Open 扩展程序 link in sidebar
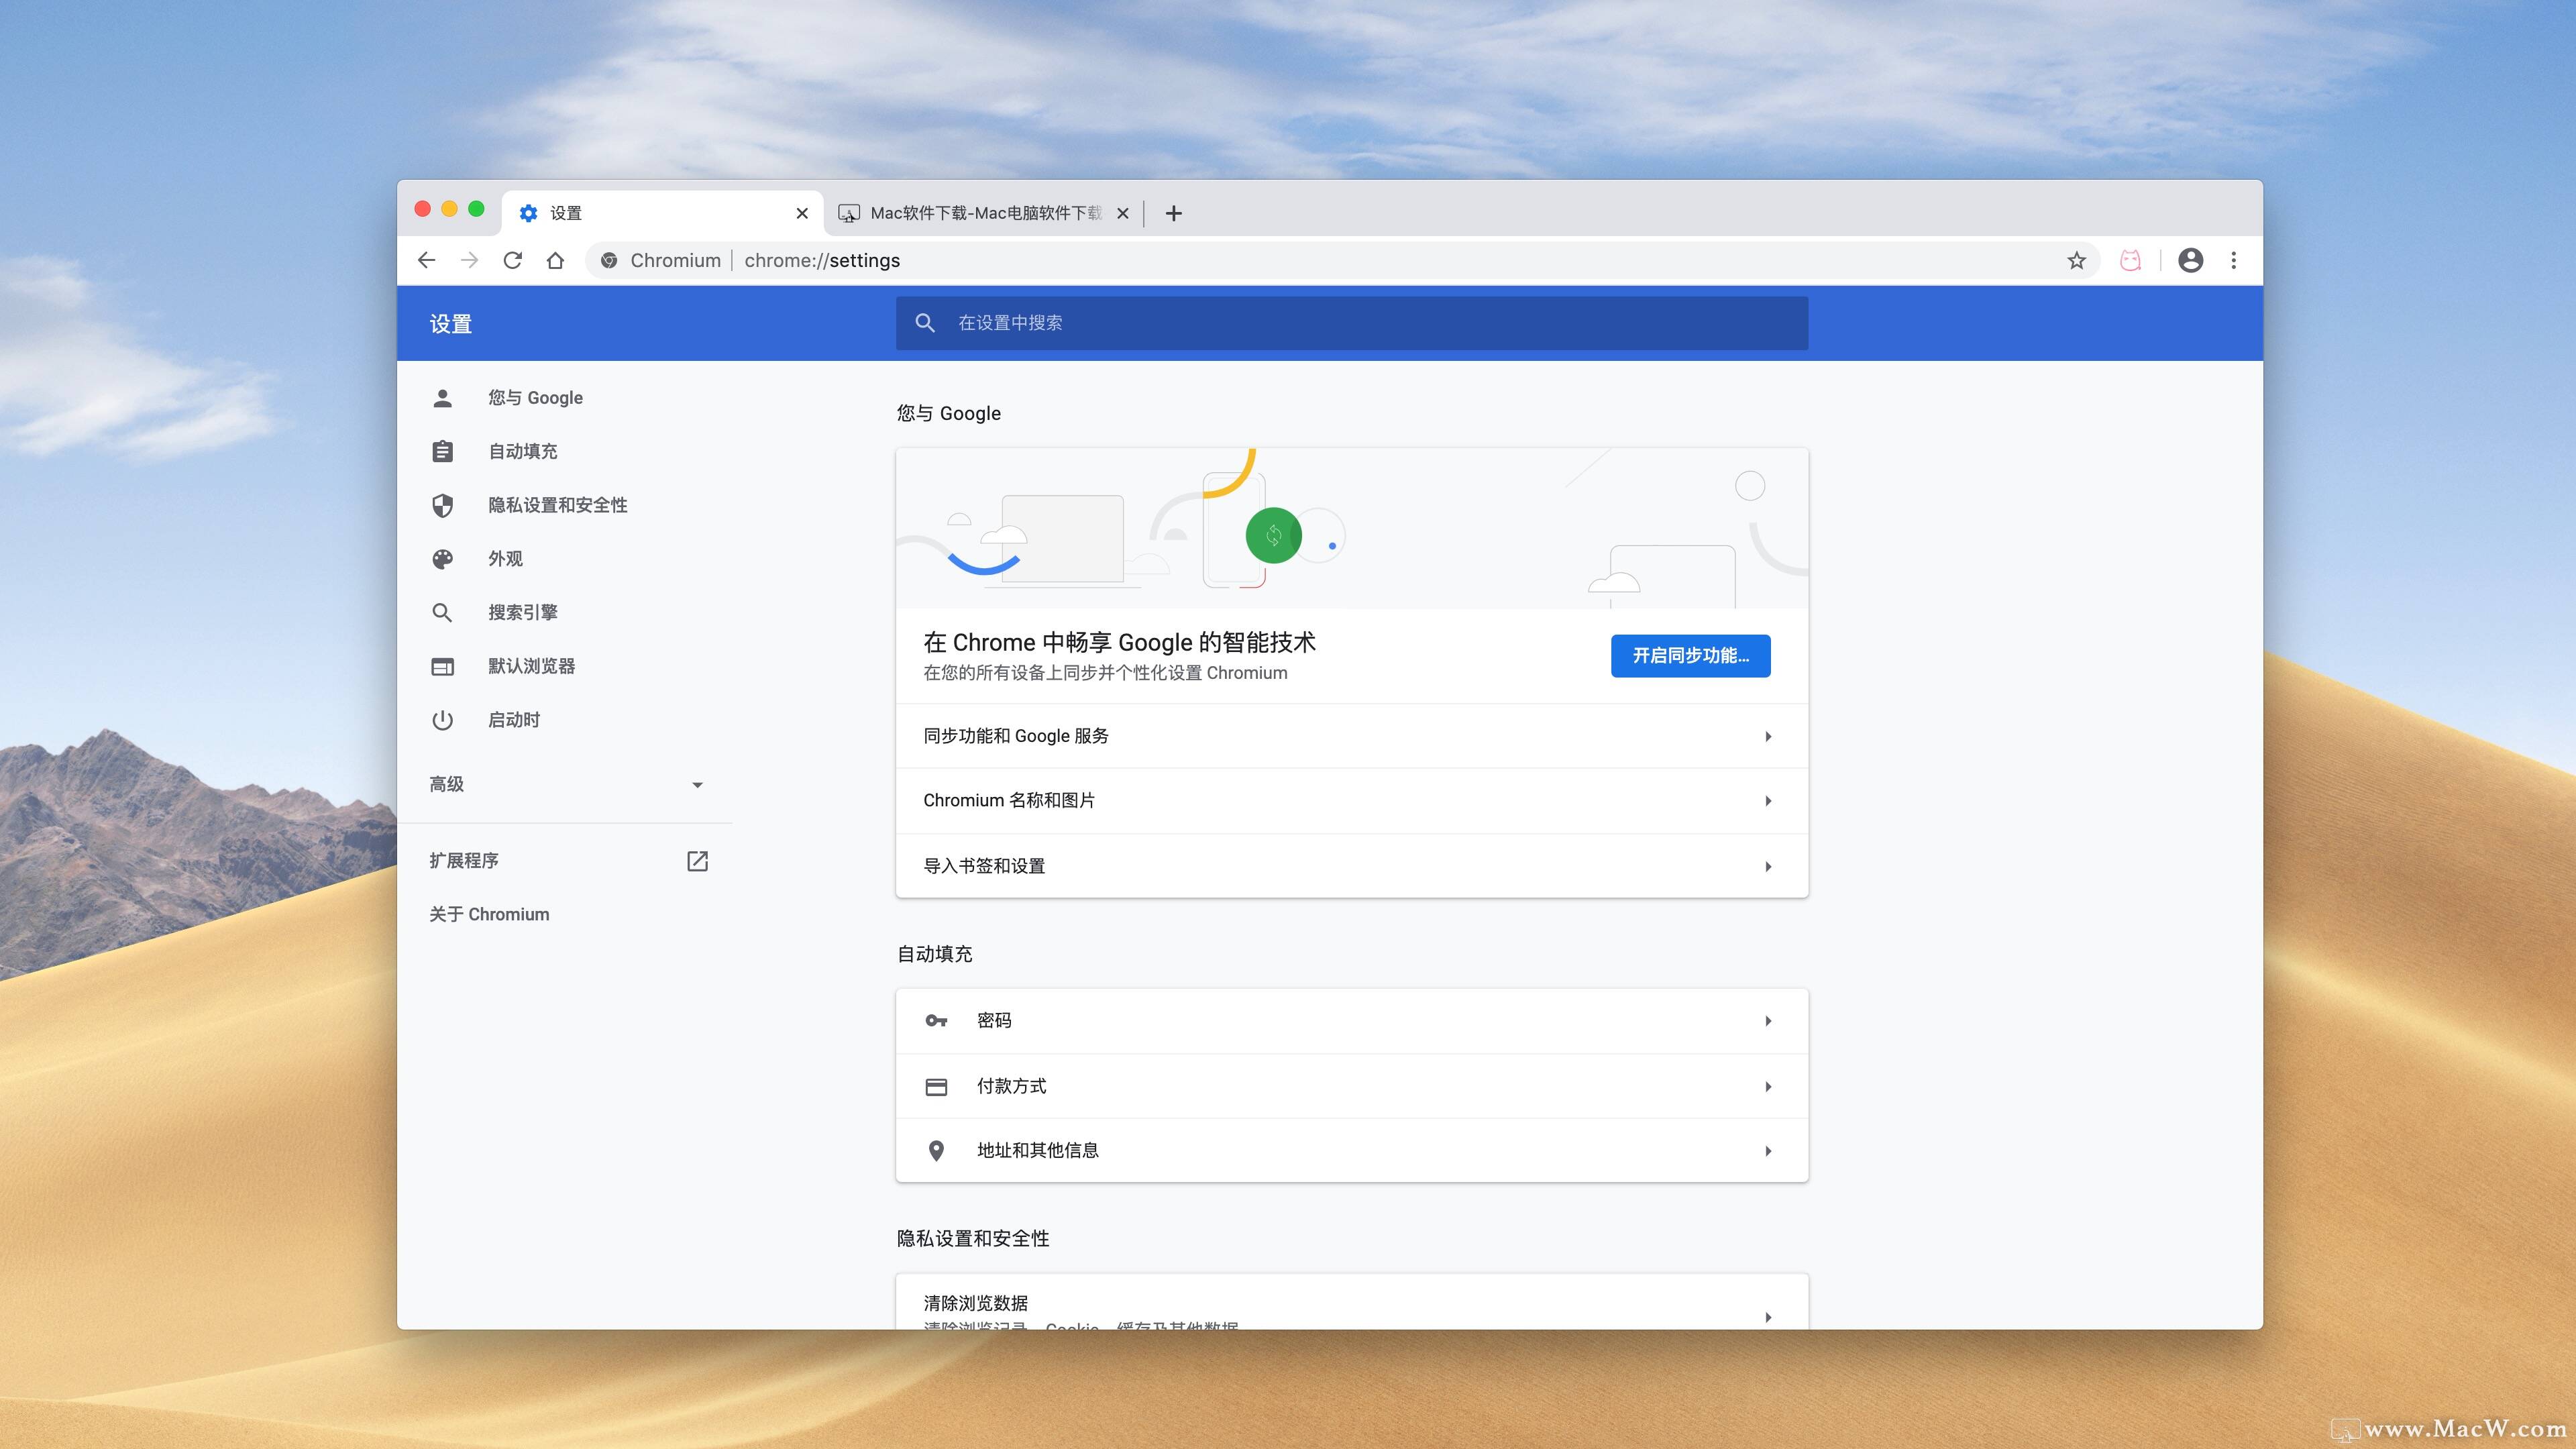 [464, 861]
